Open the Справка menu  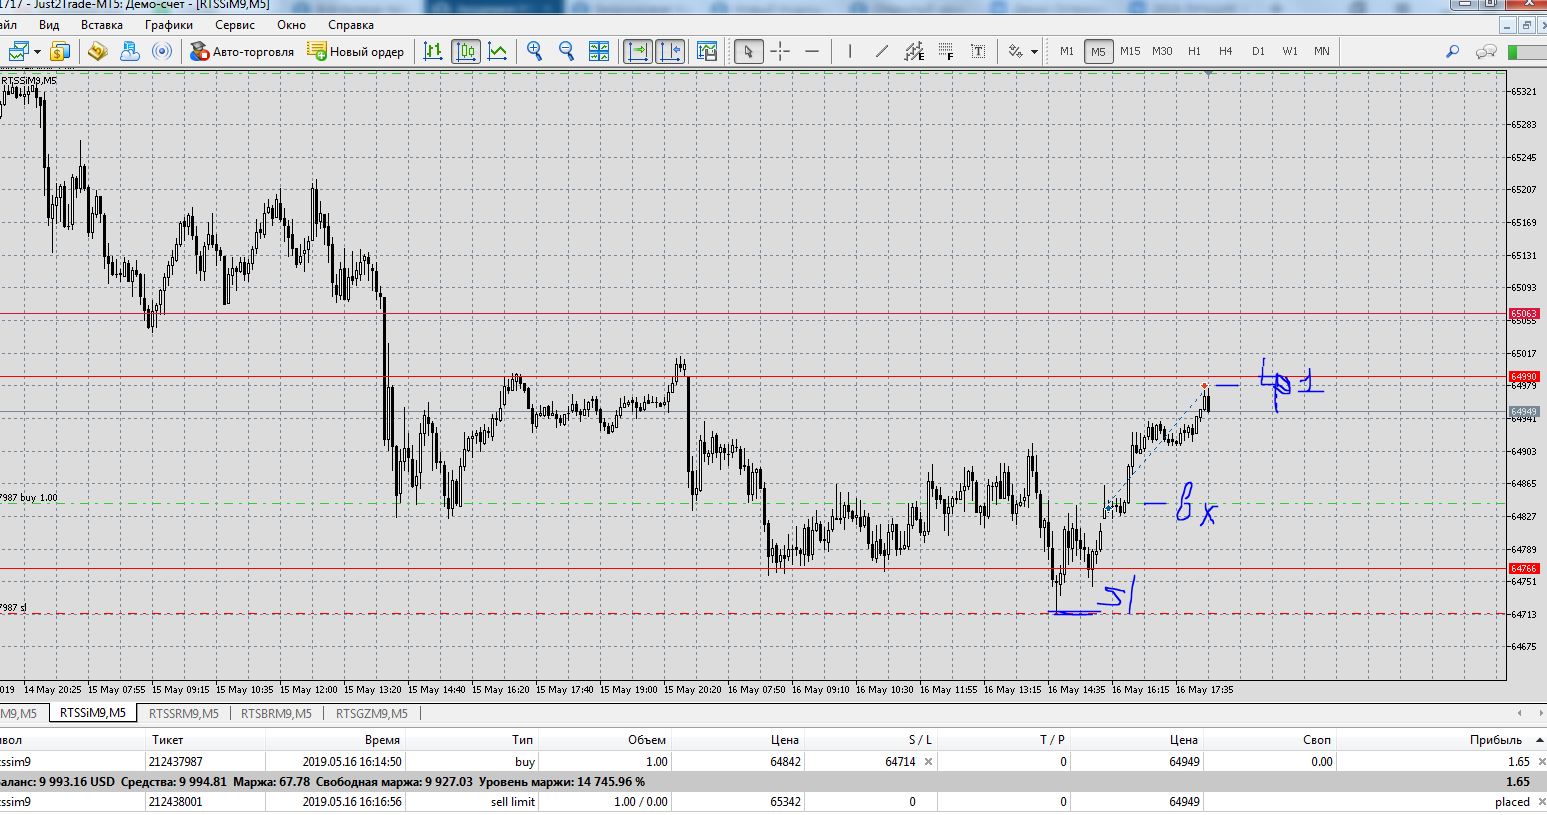tap(351, 25)
